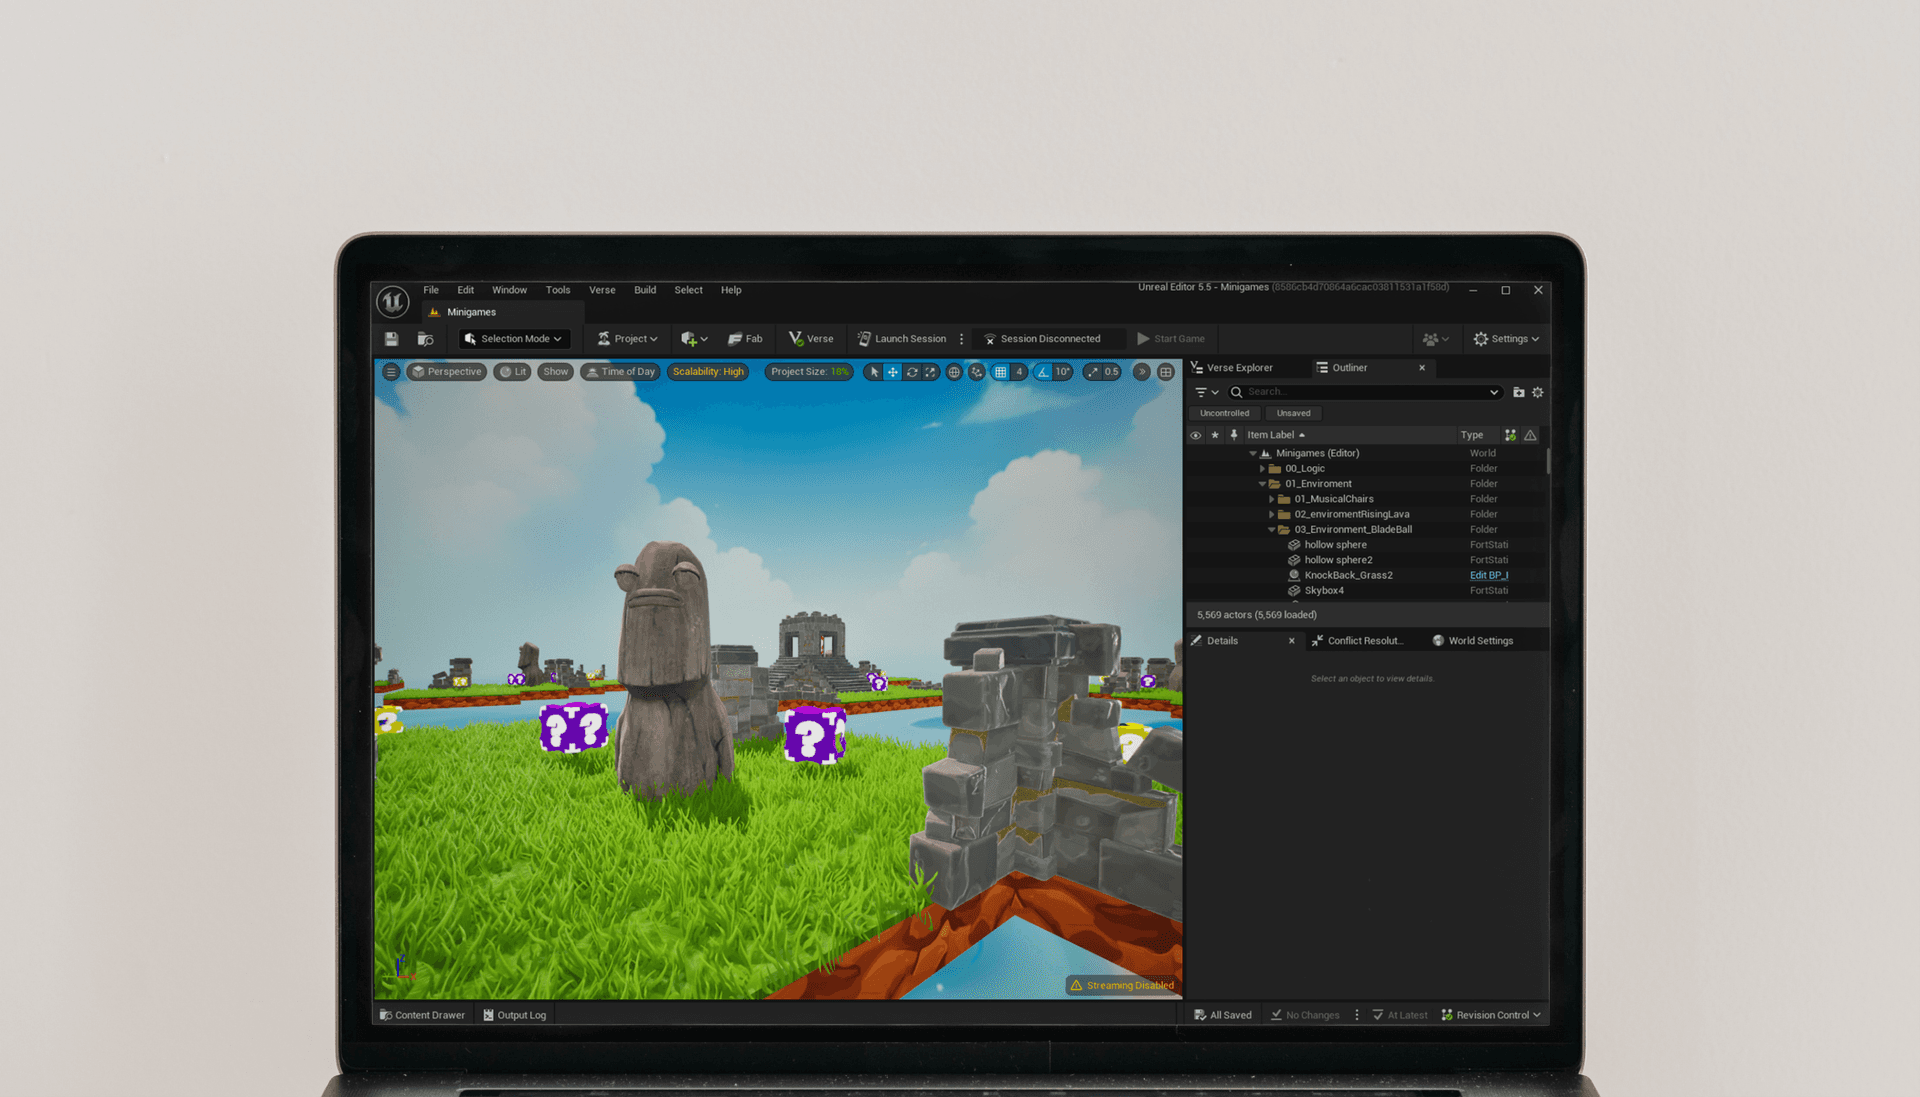The image size is (1920, 1097).
Task: Open the Selection Mode dropdown
Action: (x=514, y=339)
